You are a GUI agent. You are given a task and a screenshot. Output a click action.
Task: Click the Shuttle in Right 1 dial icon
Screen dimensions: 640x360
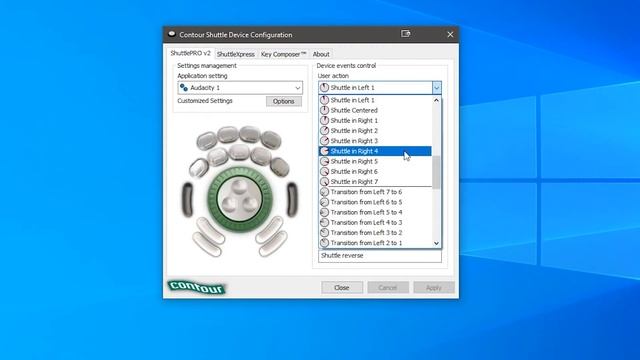[x=324, y=120]
